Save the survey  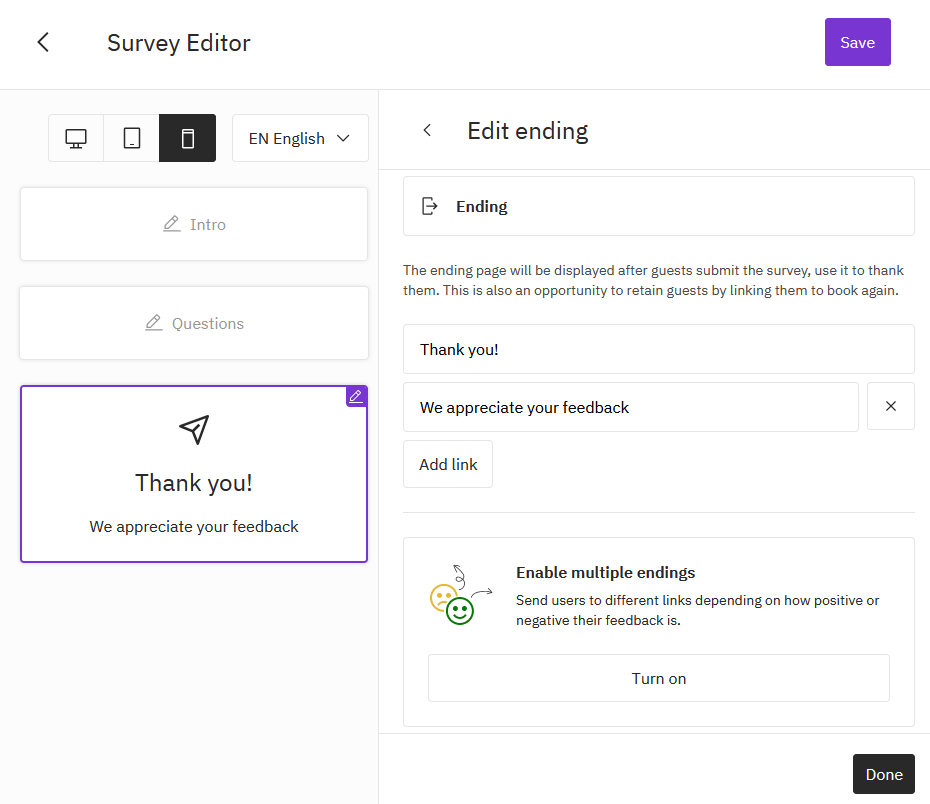857,42
